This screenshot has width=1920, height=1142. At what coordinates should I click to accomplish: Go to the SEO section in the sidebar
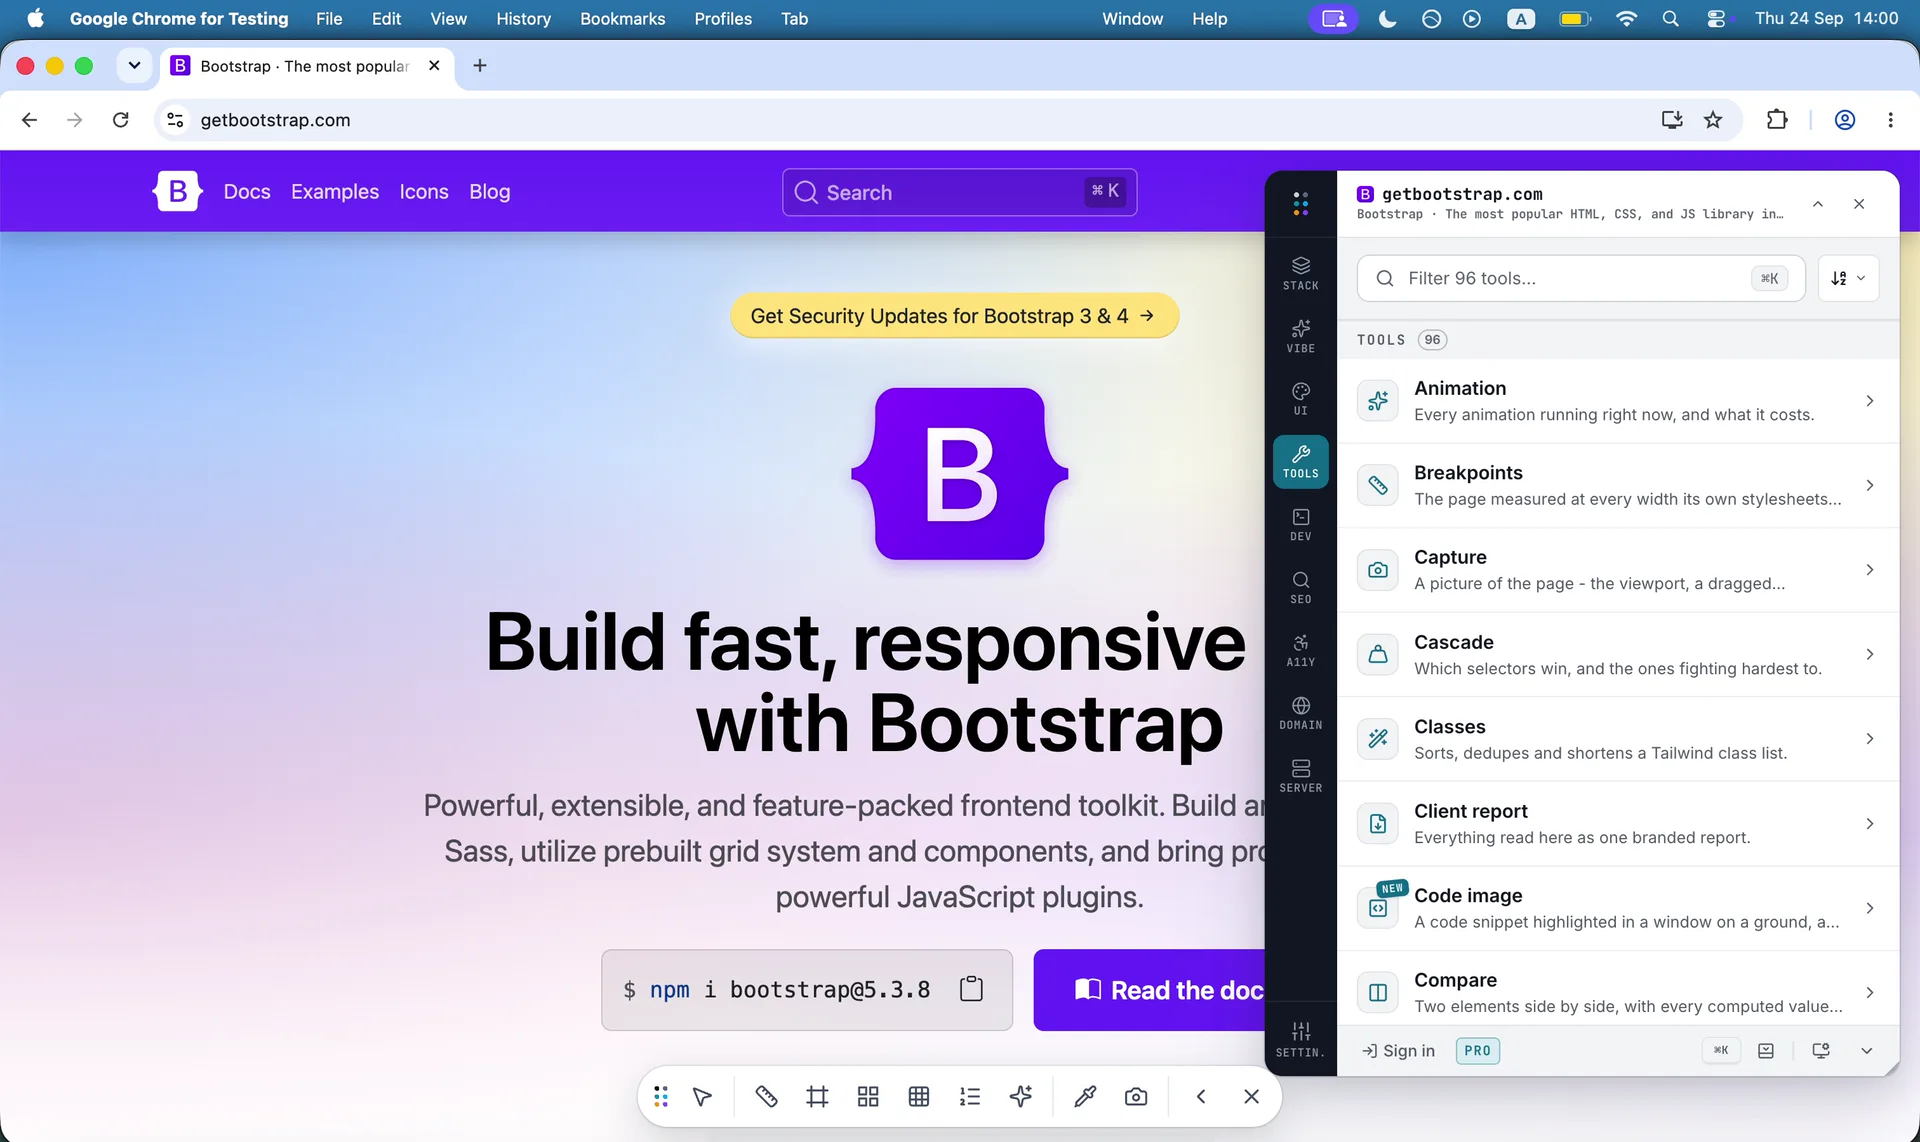tap(1300, 588)
